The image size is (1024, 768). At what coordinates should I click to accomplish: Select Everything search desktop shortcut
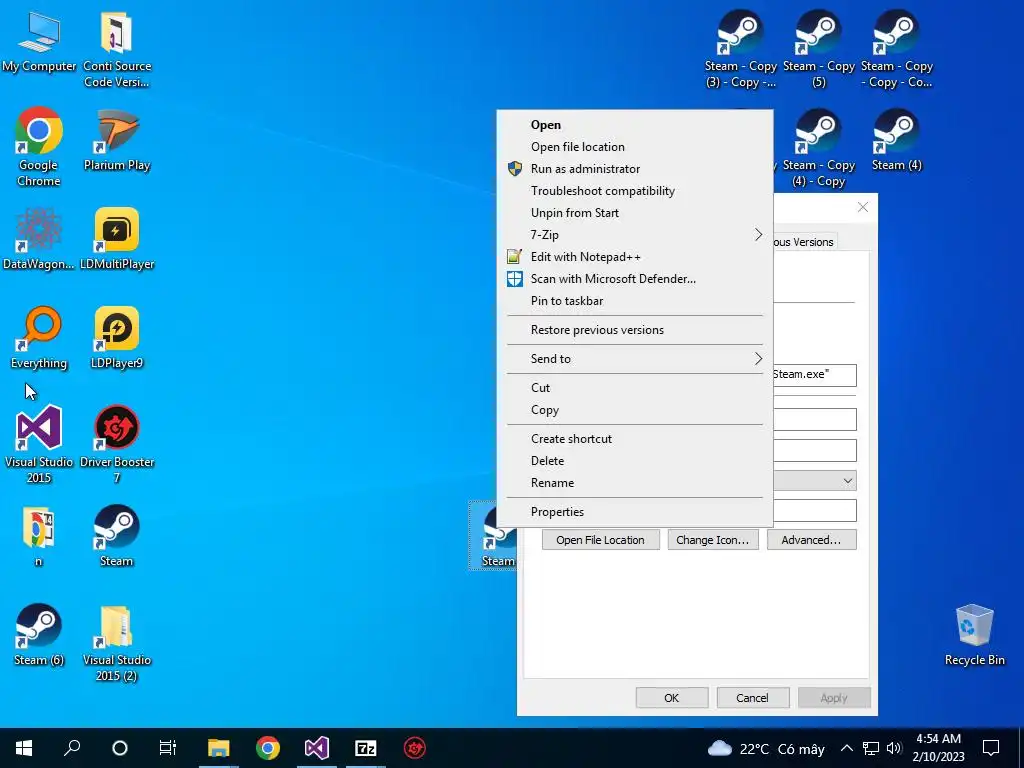point(39,338)
